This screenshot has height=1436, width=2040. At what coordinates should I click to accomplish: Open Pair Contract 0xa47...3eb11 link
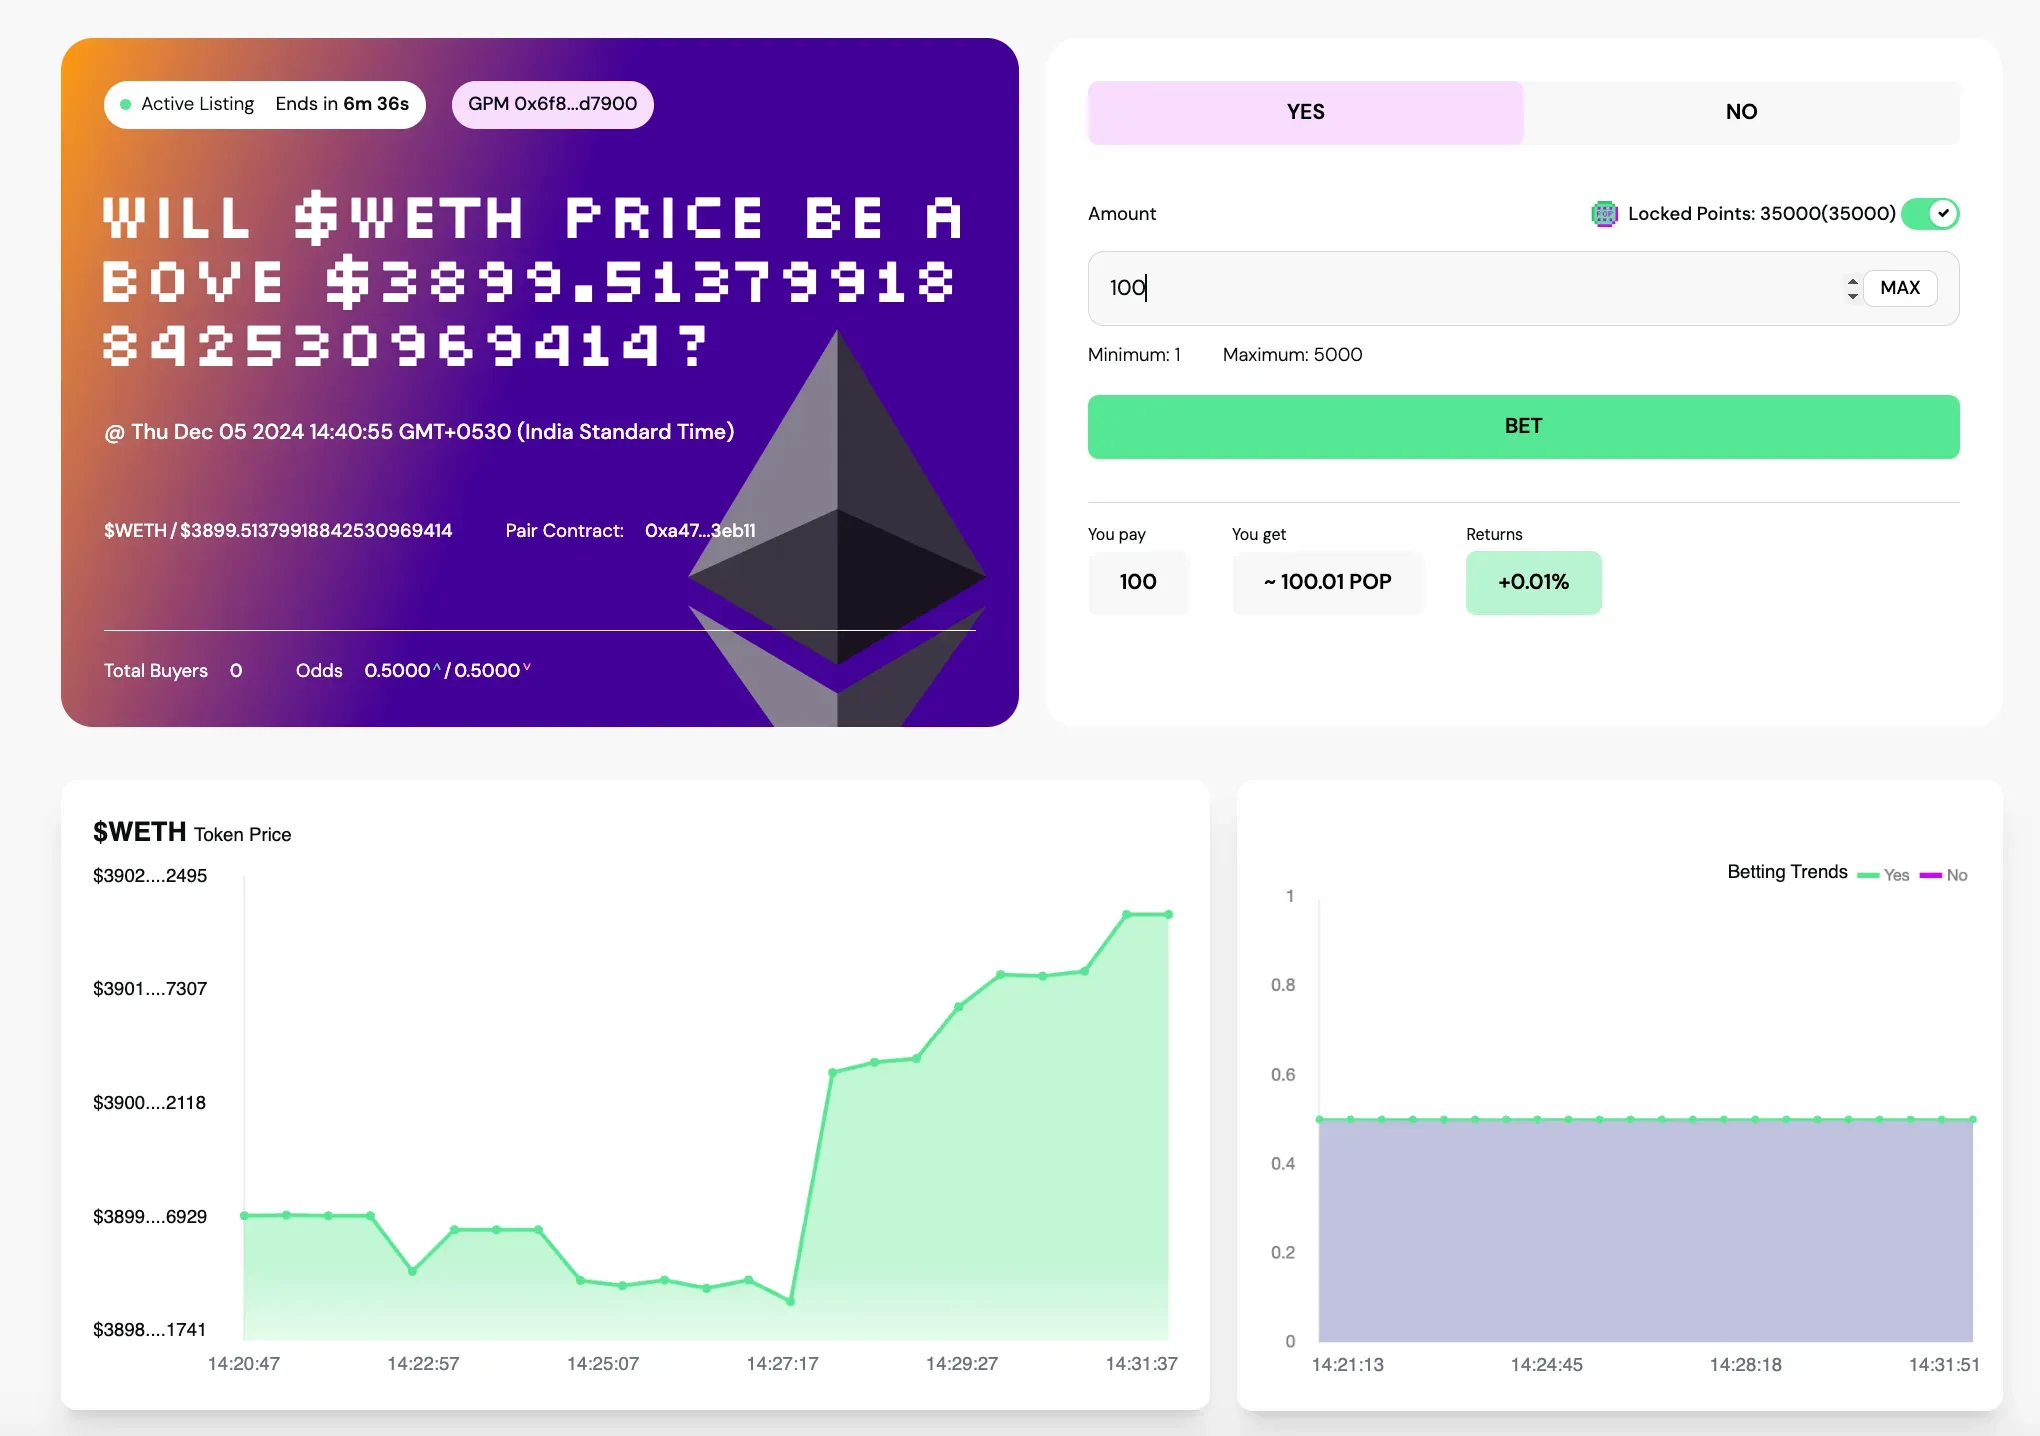(x=700, y=531)
